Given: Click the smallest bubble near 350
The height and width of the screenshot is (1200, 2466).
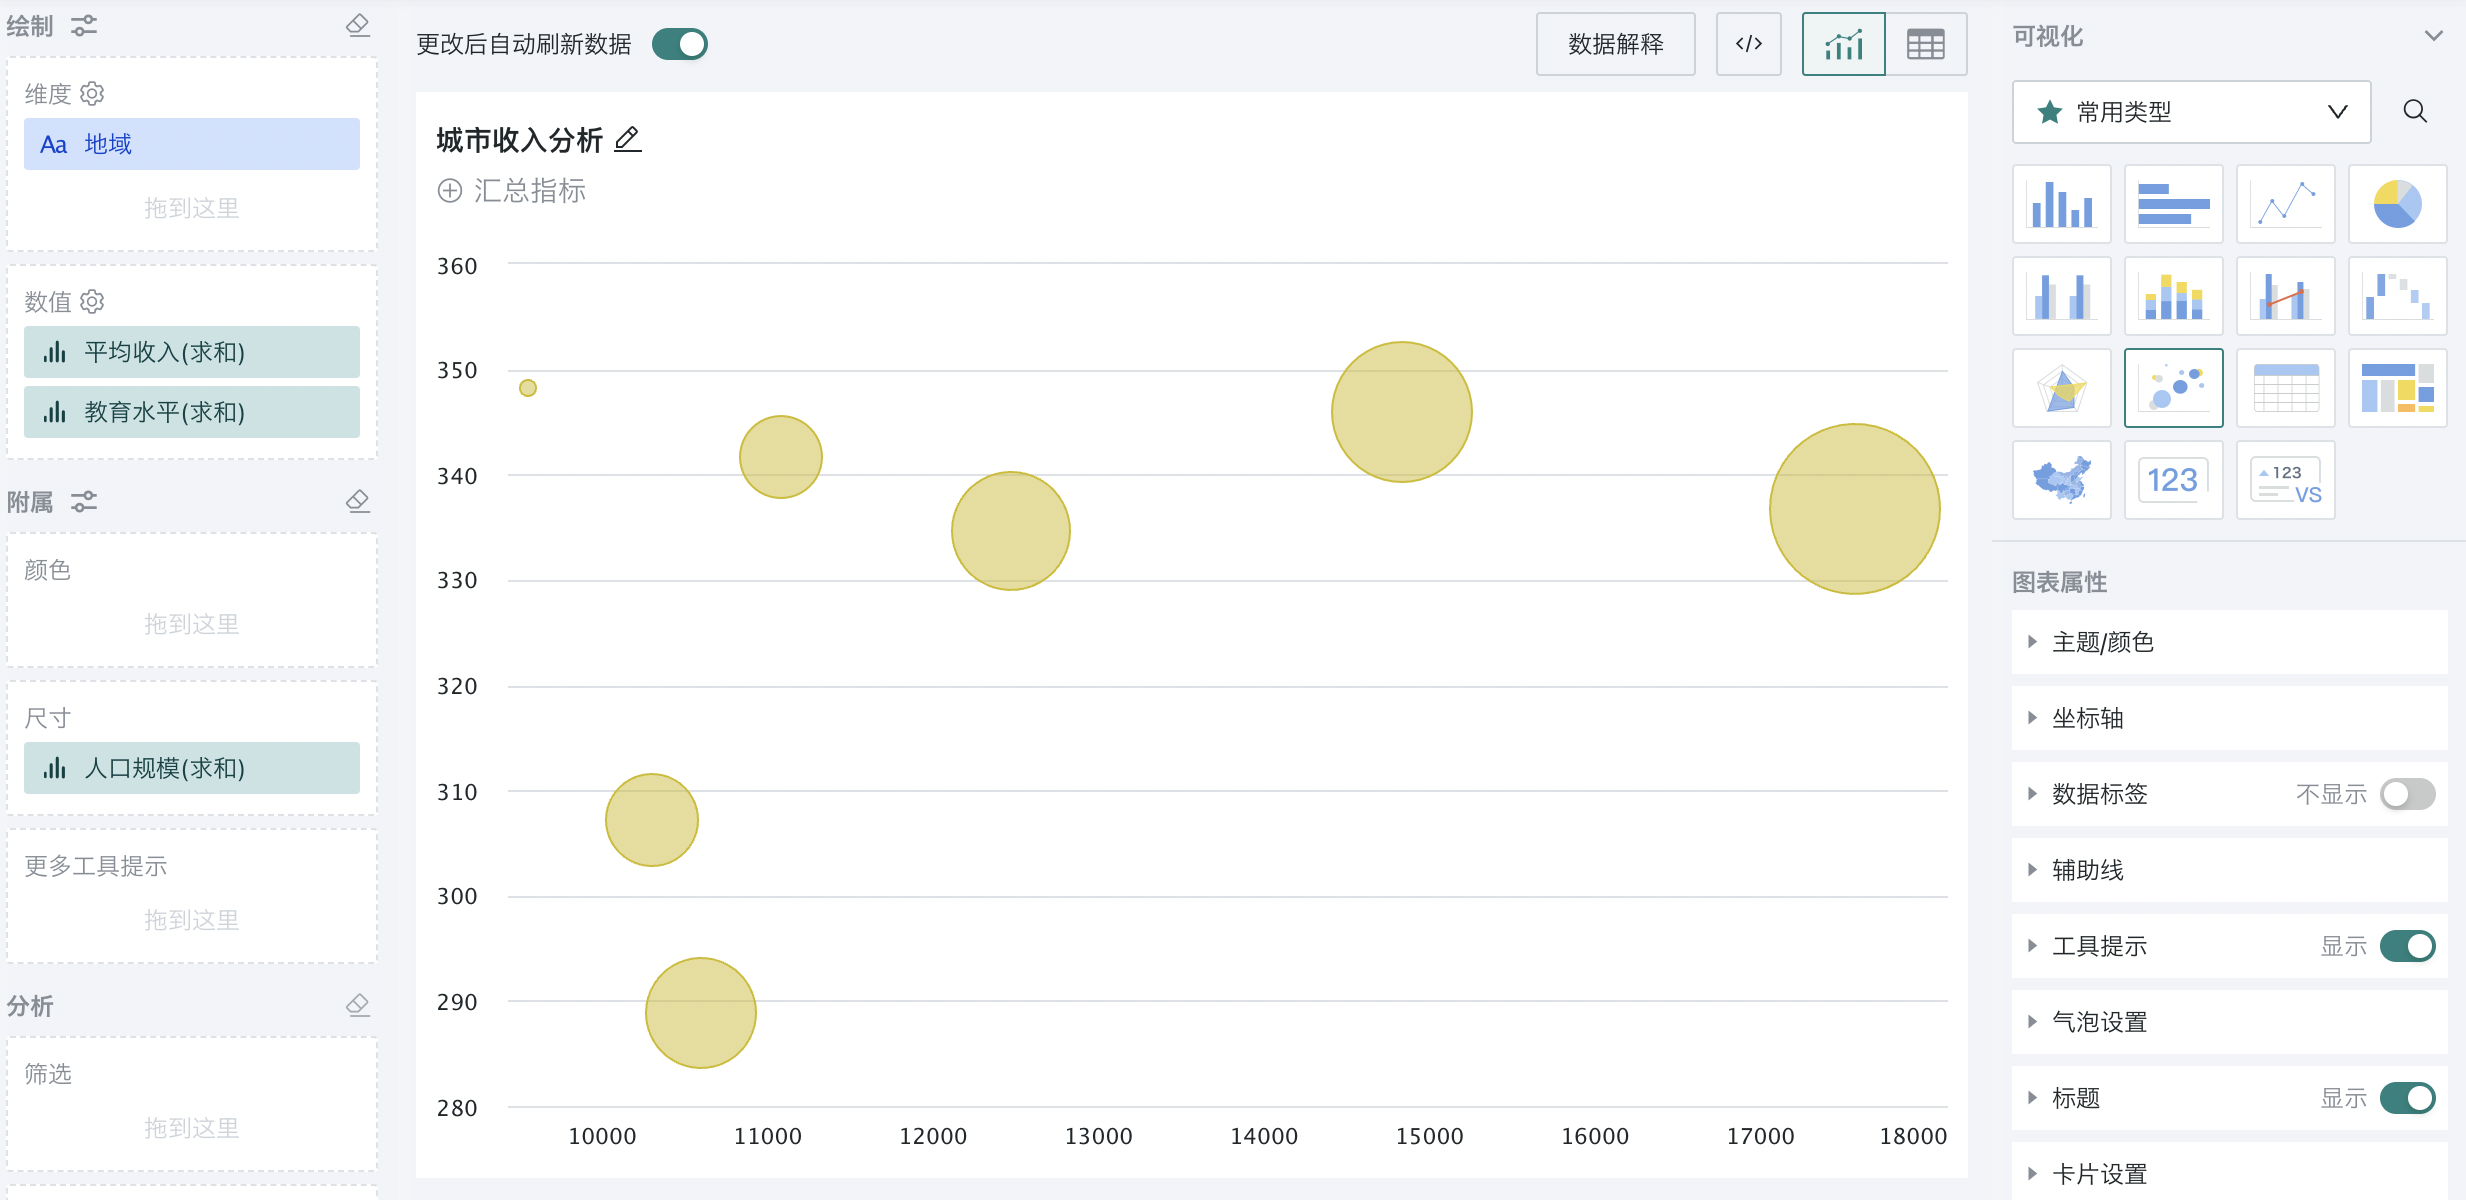Looking at the screenshot, I should [x=528, y=388].
